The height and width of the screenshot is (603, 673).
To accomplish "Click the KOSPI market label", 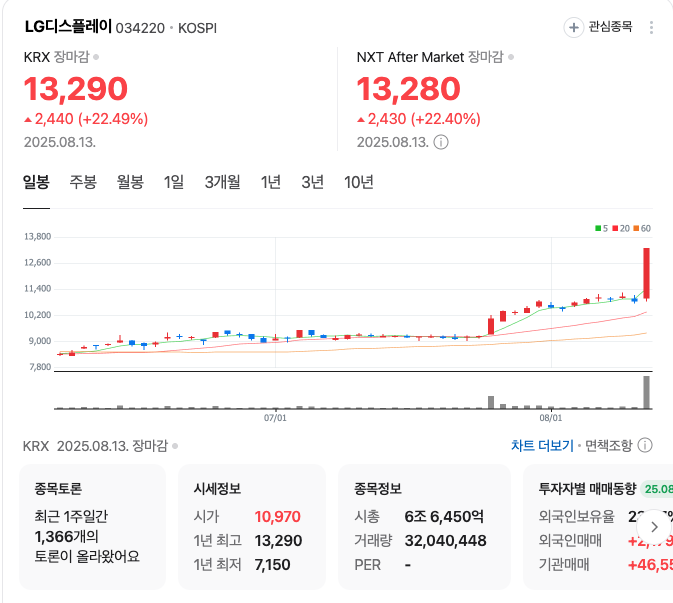I will (x=197, y=28).
